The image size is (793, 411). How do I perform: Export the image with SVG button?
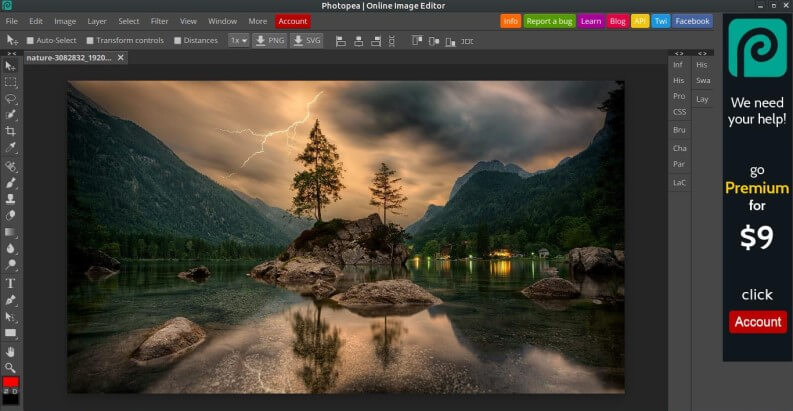(x=306, y=40)
